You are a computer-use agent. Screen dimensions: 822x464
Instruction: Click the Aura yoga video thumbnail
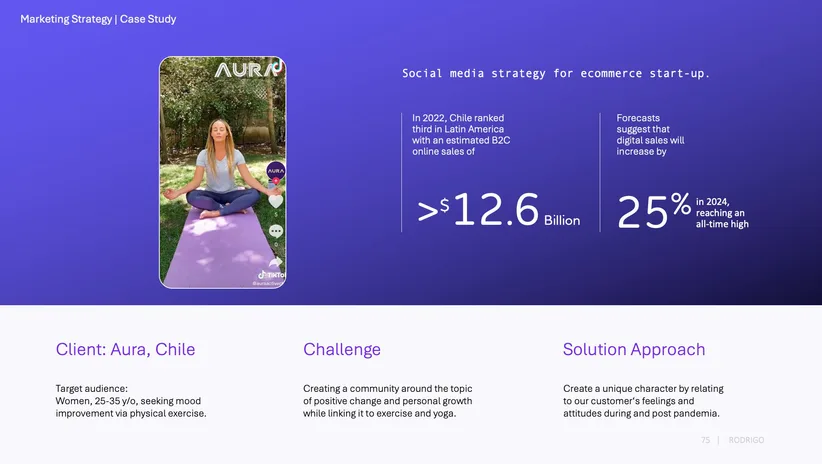223,172
